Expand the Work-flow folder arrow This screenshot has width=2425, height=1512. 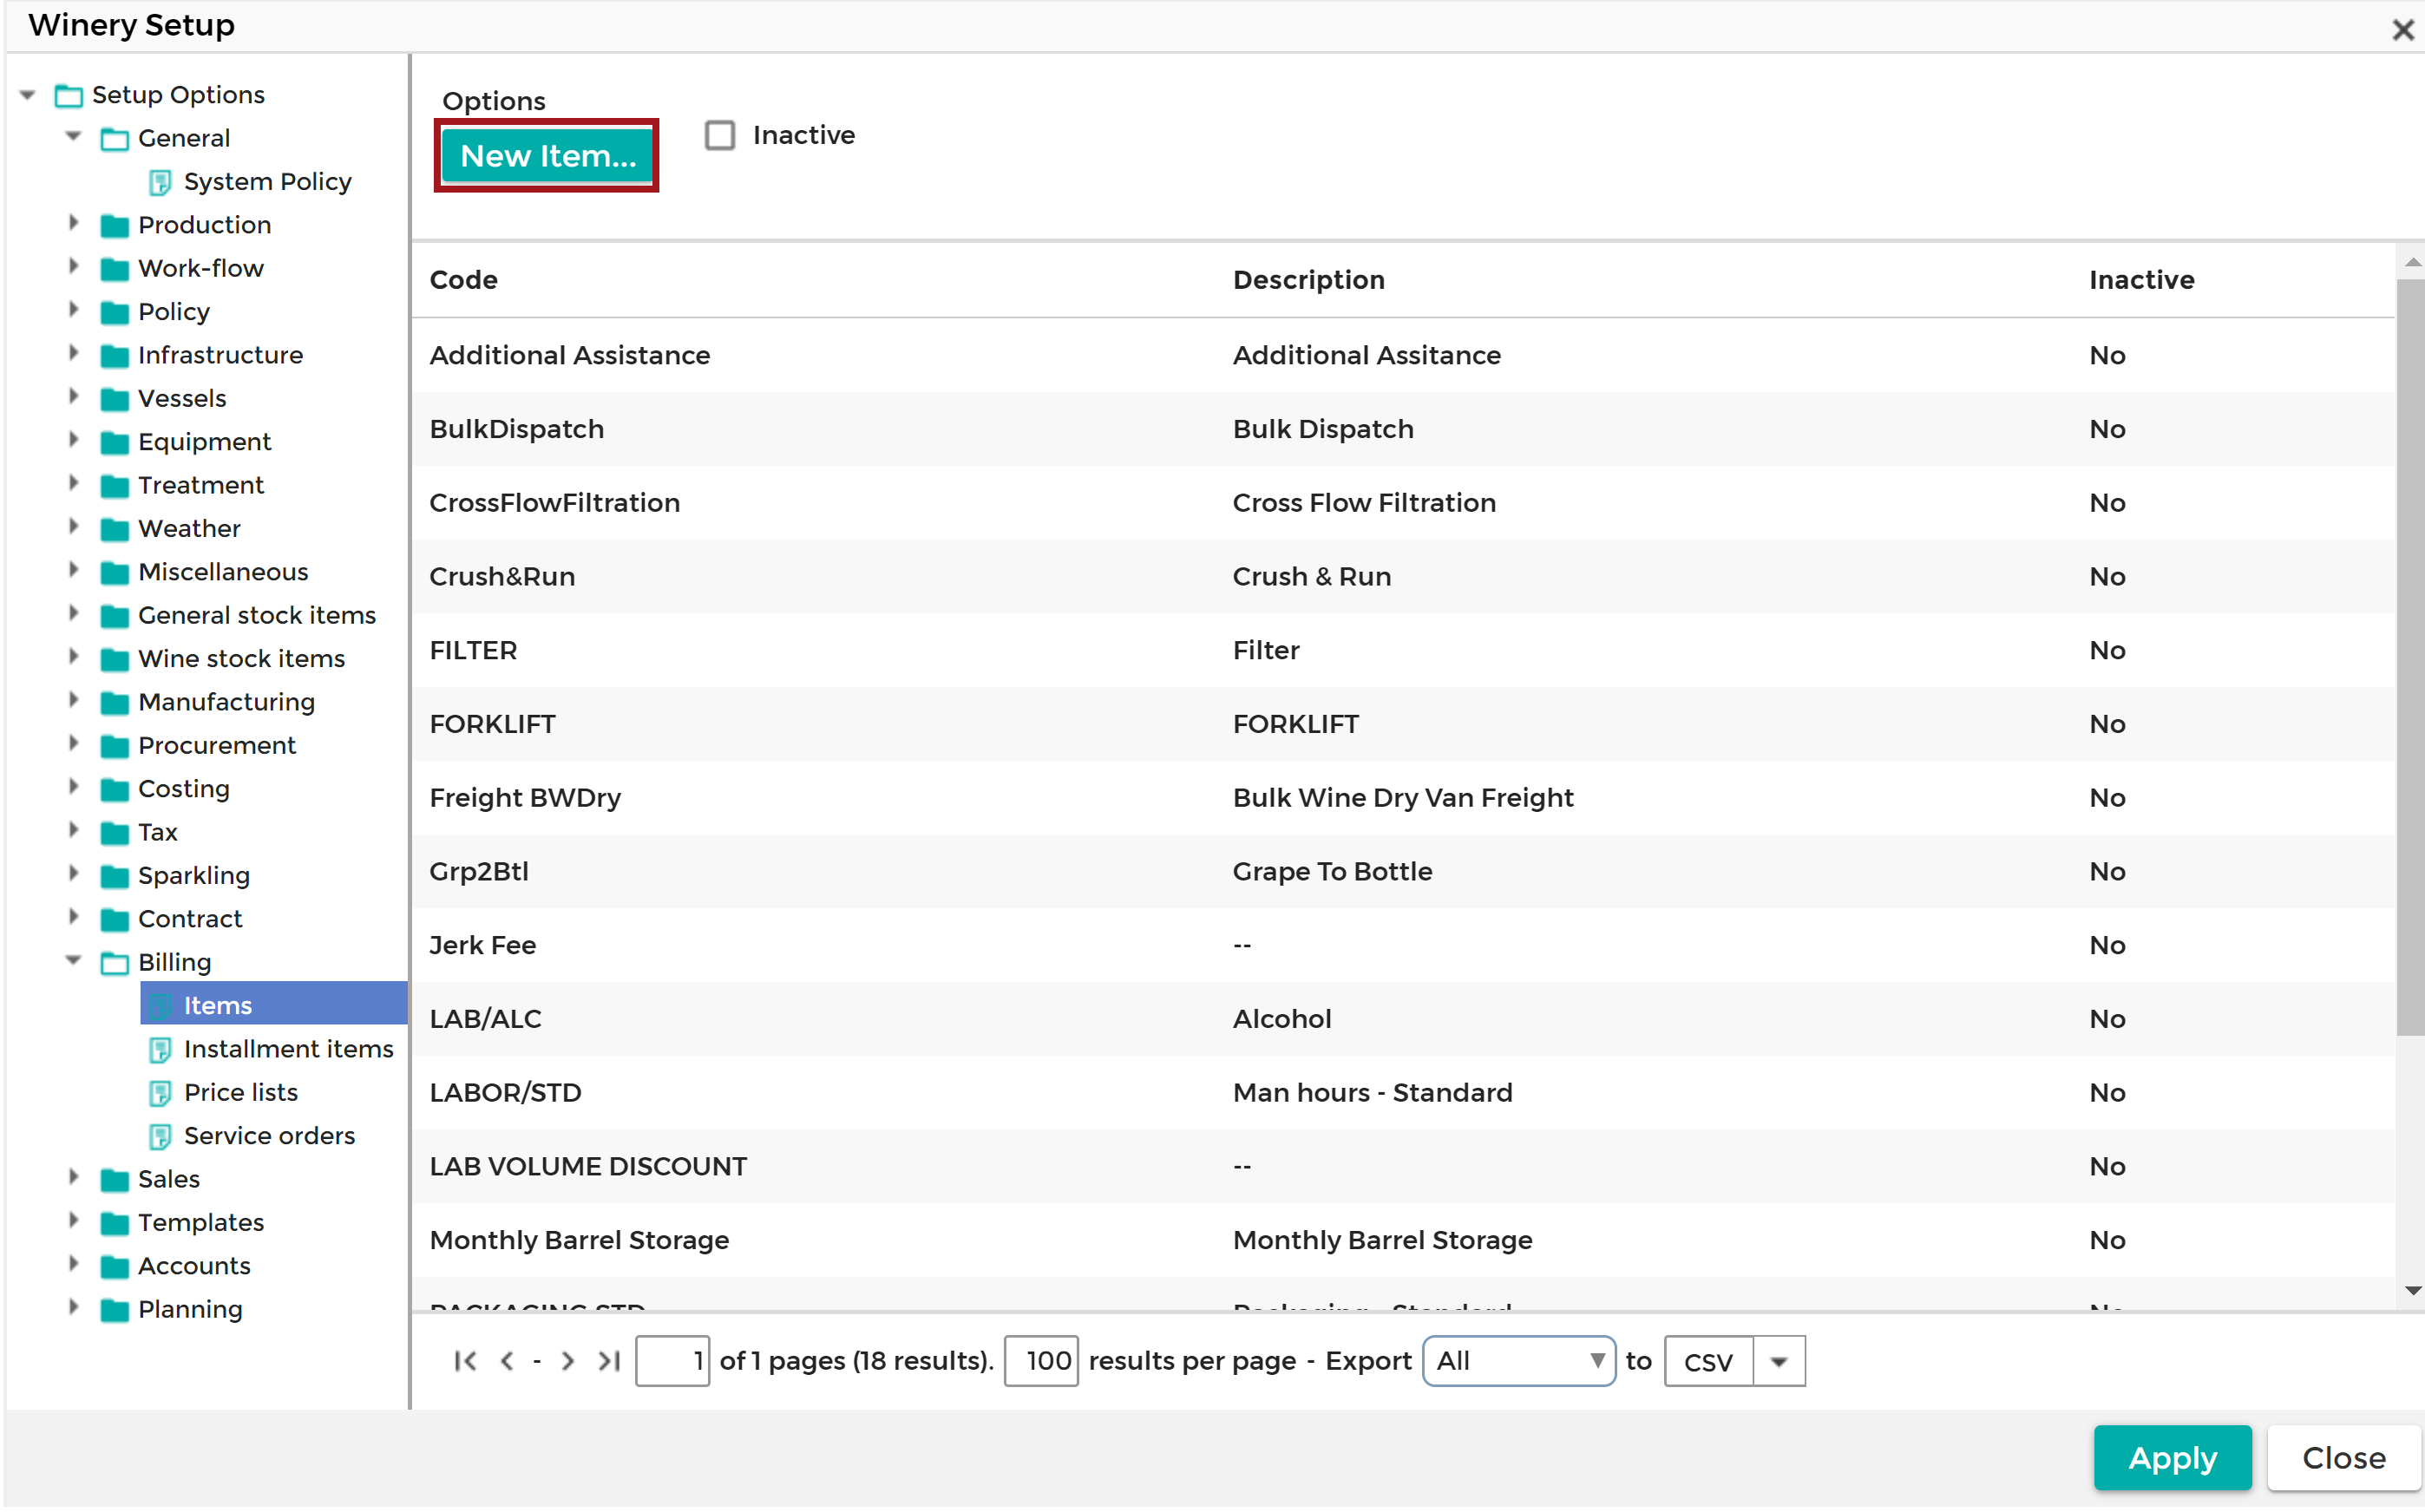click(73, 266)
